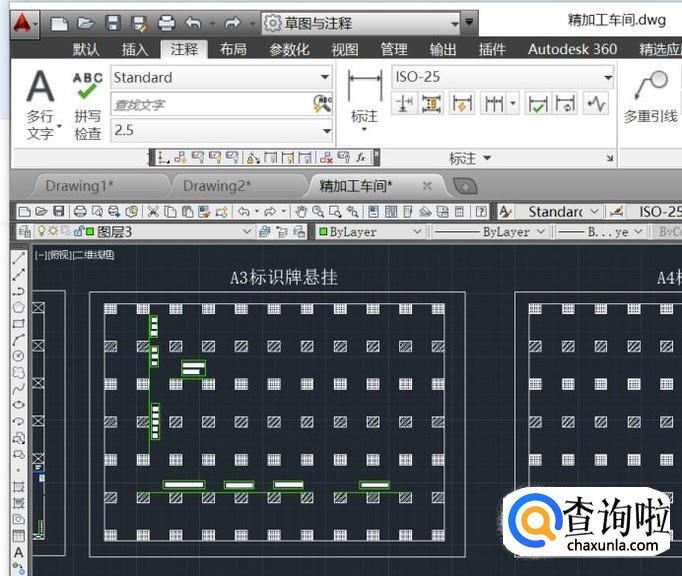Click the new drawing tab plus button
682x576 pixels.
(465, 187)
